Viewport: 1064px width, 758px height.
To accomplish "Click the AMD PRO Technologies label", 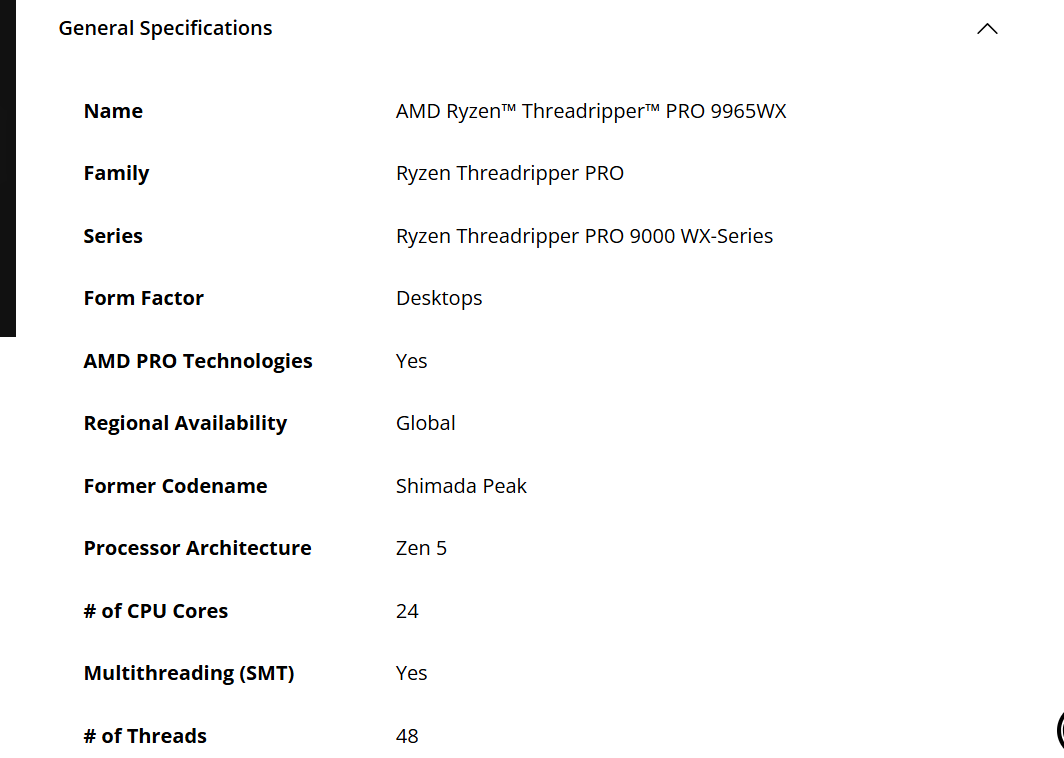I will point(198,361).
